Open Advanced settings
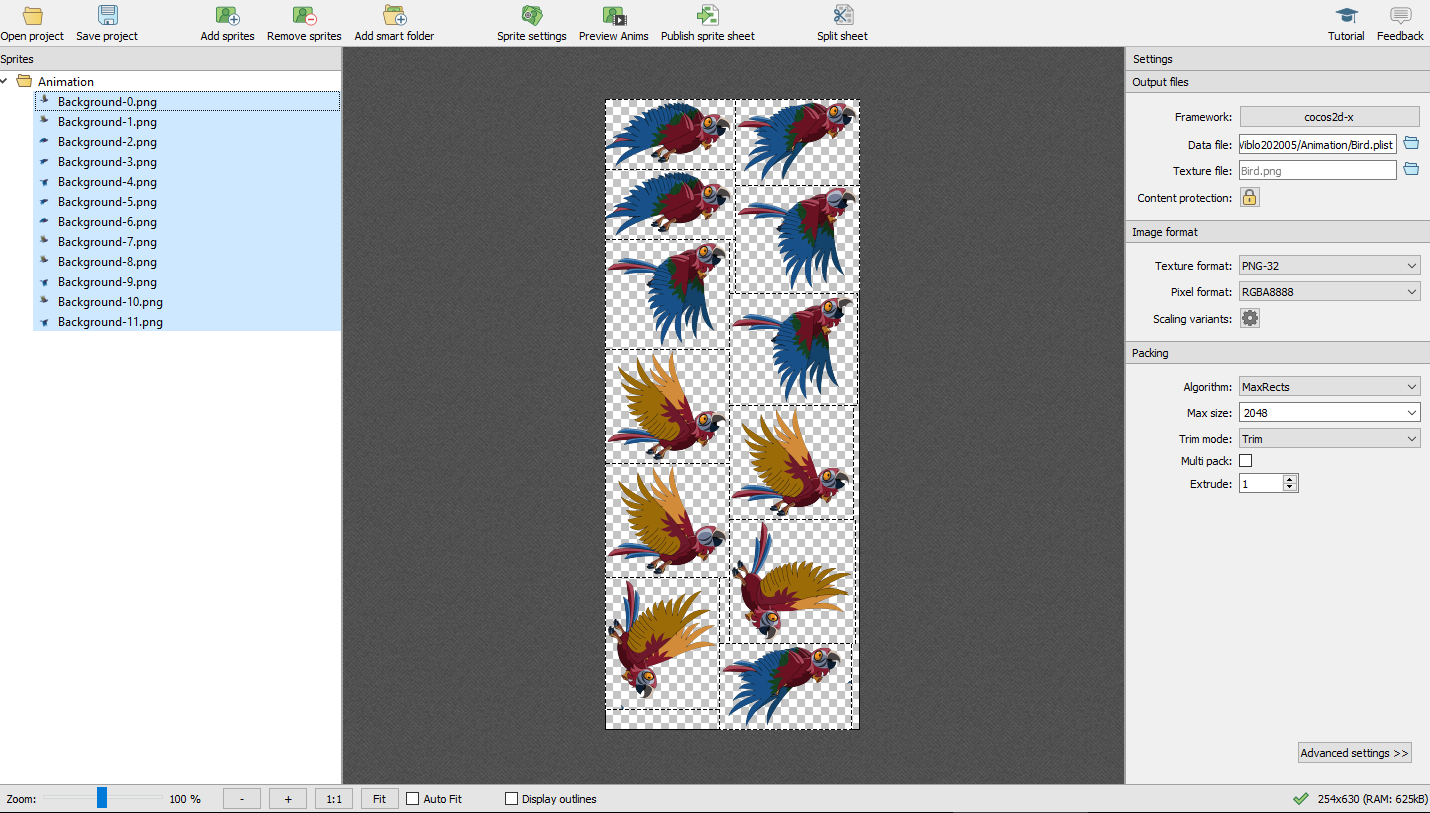Image resolution: width=1430 pixels, height=813 pixels. pos(1355,753)
